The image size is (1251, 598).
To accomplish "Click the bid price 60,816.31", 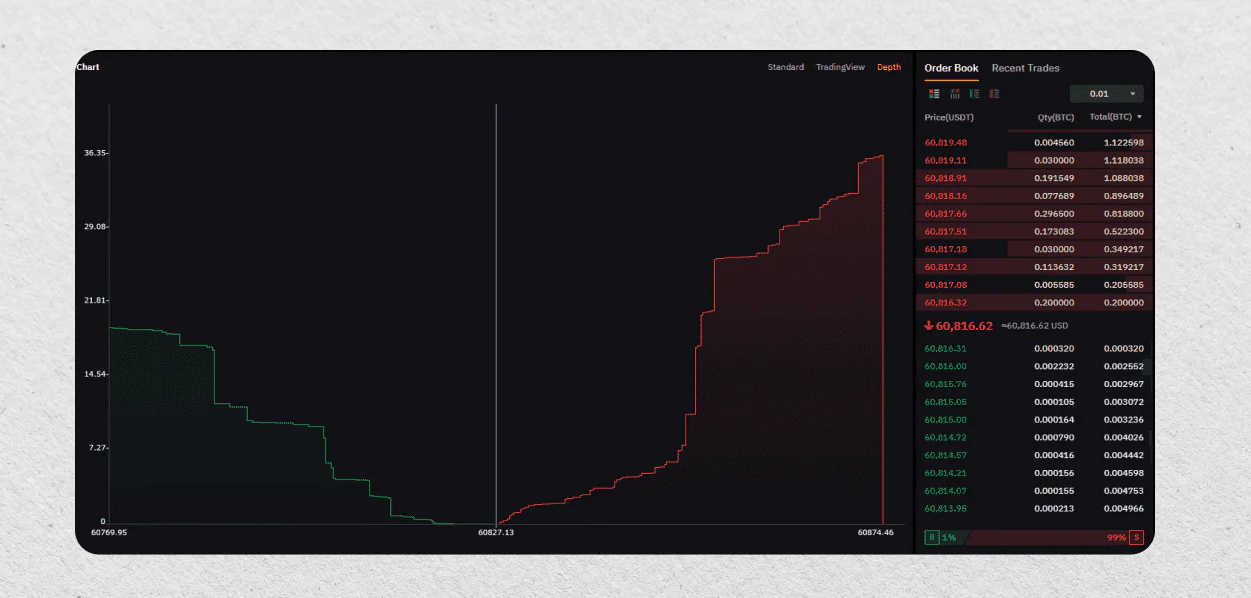I will [946, 349].
